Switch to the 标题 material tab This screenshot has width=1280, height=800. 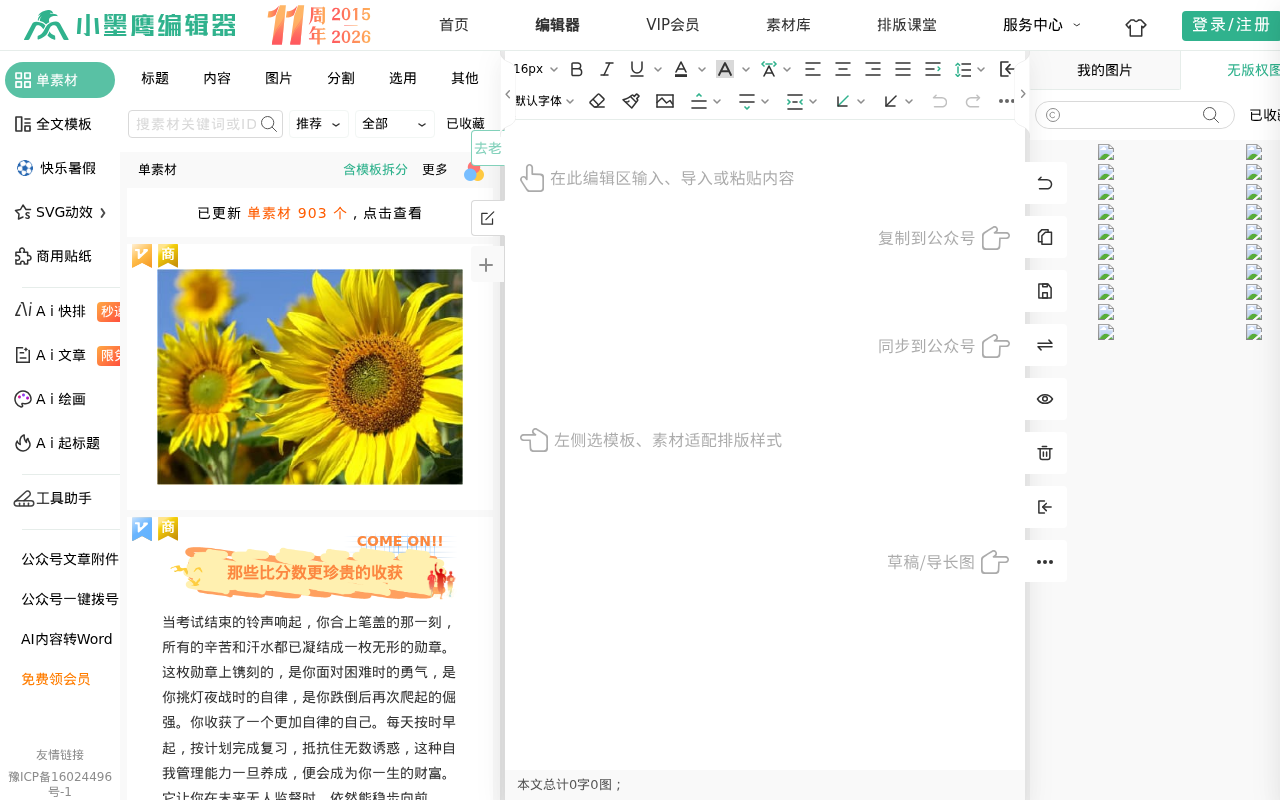coord(155,78)
